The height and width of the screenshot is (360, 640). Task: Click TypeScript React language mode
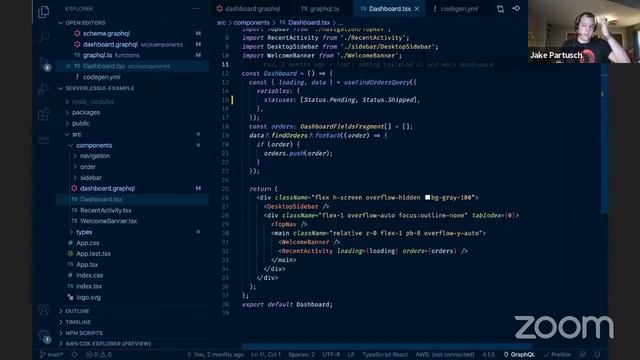coord(385,355)
